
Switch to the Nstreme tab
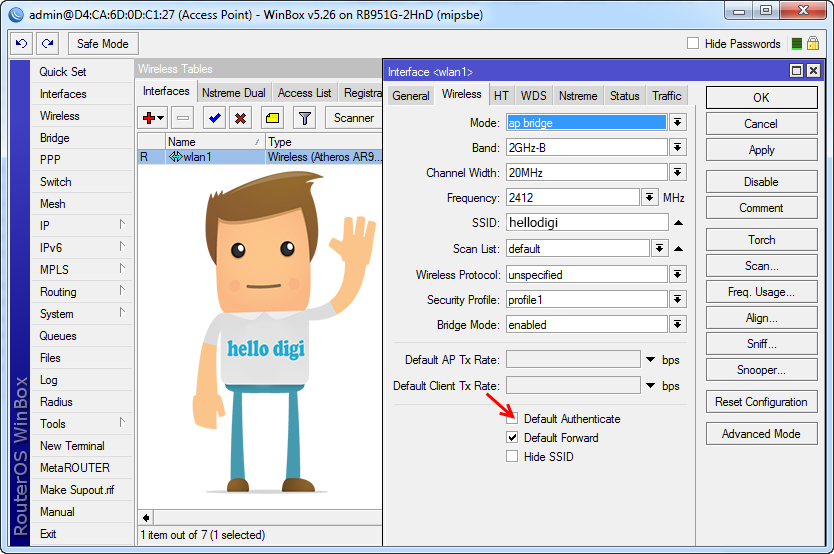(578, 96)
